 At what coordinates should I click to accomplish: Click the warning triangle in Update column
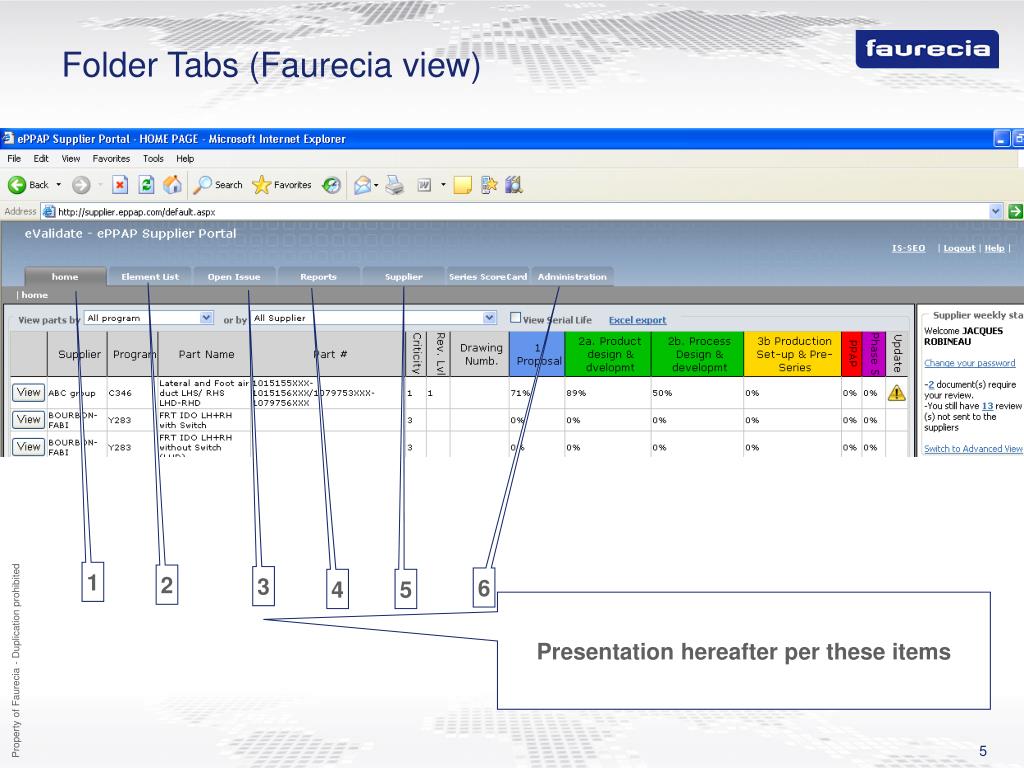click(897, 392)
